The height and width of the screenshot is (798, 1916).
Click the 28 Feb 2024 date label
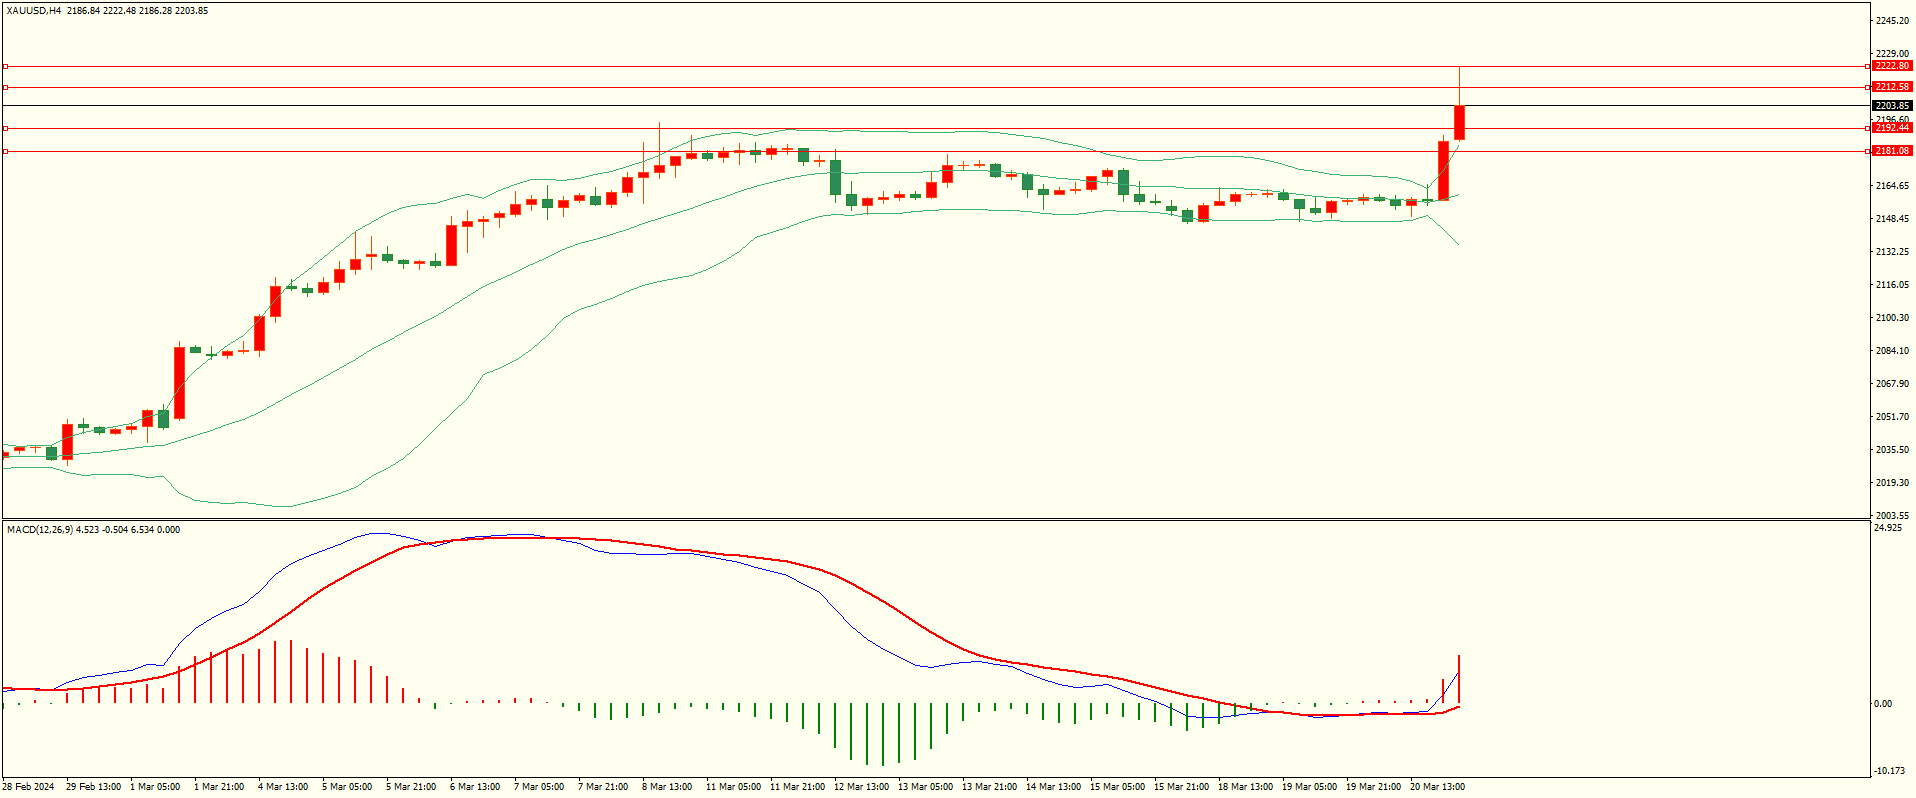[28, 787]
